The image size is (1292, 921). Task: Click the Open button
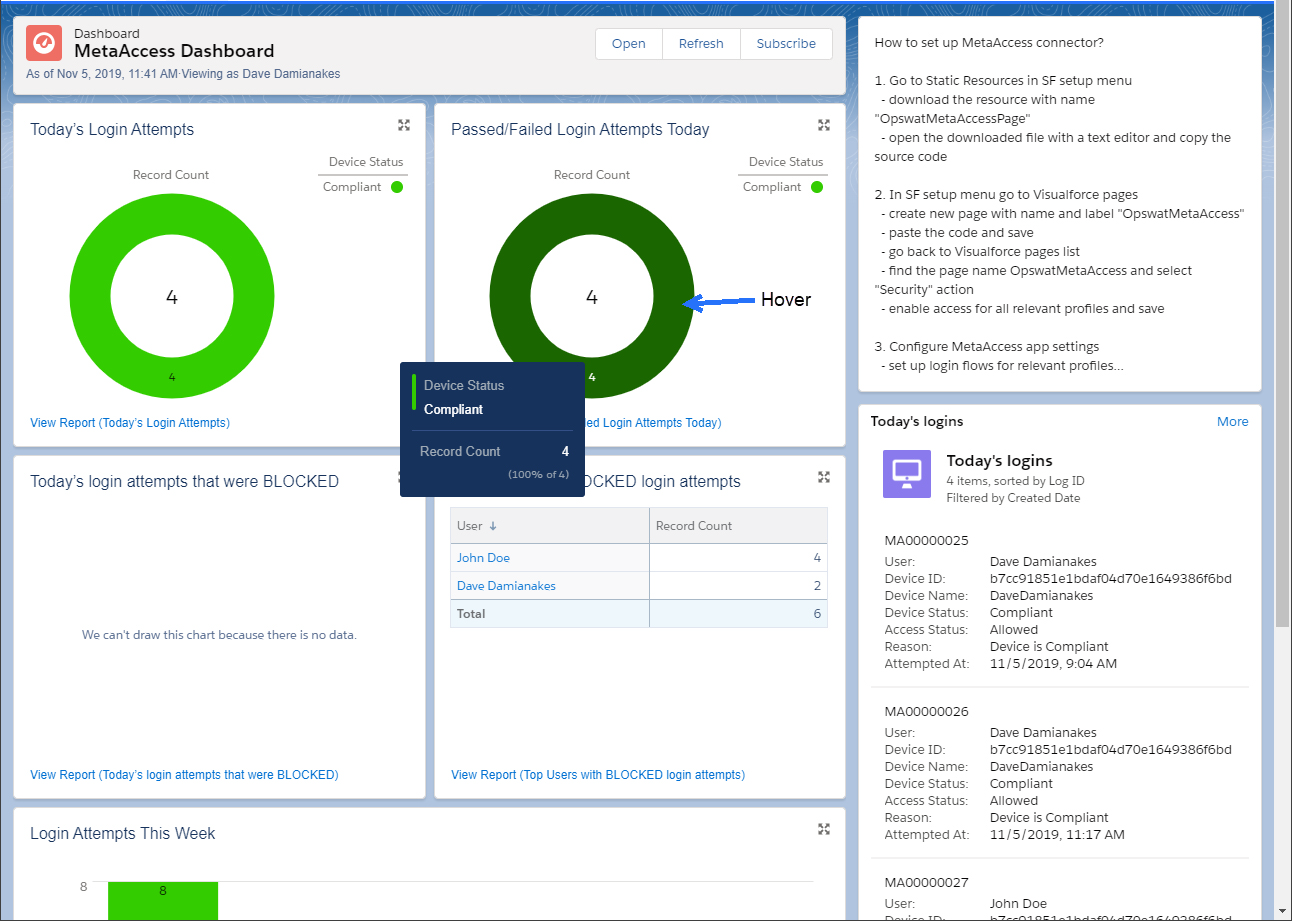pyautogui.click(x=629, y=44)
